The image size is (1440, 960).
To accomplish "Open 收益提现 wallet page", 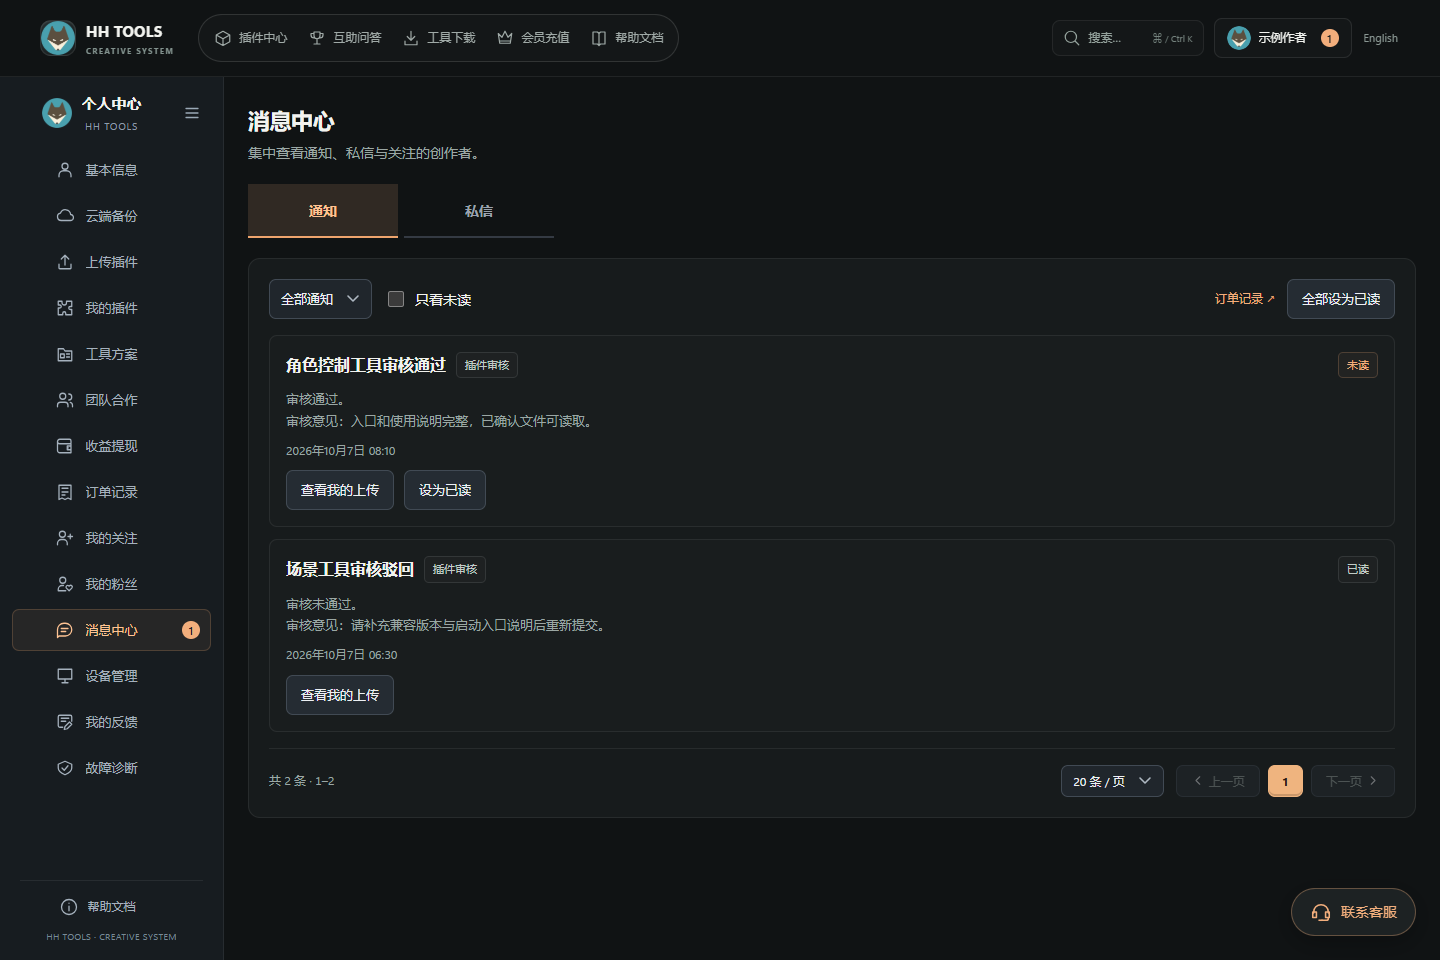I will [x=111, y=446].
